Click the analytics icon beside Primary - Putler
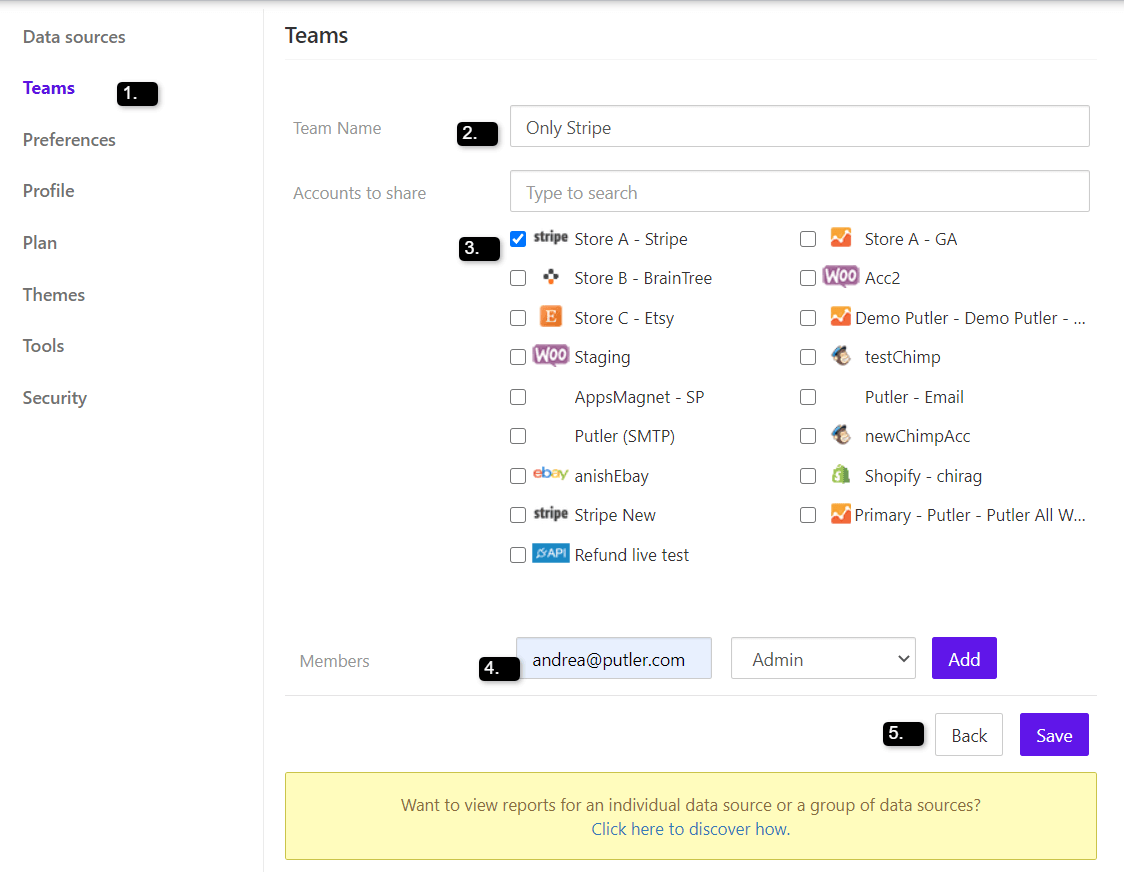1124x873 pixels. [x=841, y=514]
